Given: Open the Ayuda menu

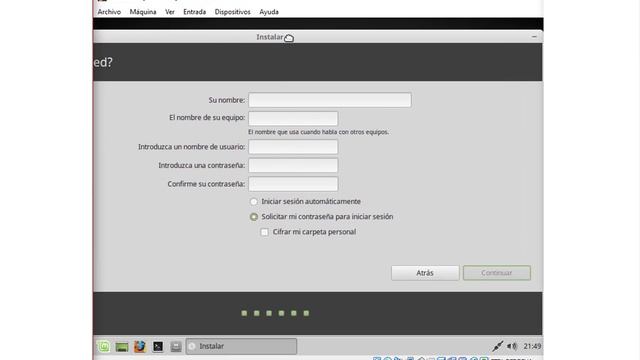Looking at the screenshot, I should (269, 12).
